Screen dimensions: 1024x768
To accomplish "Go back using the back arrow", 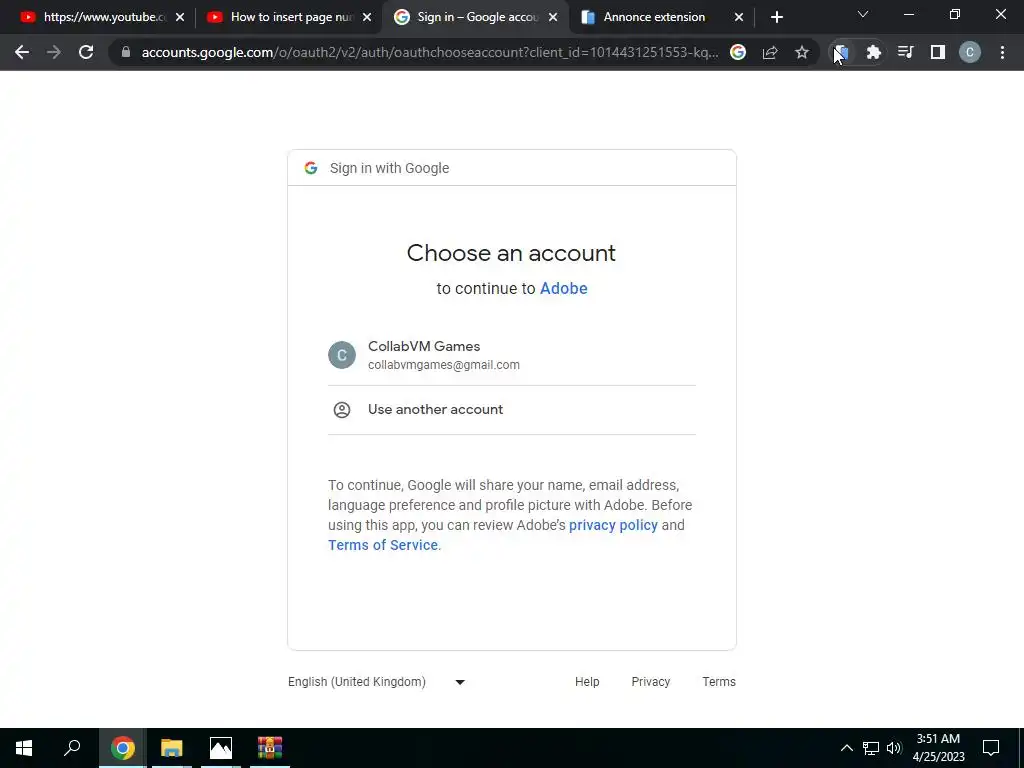I will click(x=22, y=52).
